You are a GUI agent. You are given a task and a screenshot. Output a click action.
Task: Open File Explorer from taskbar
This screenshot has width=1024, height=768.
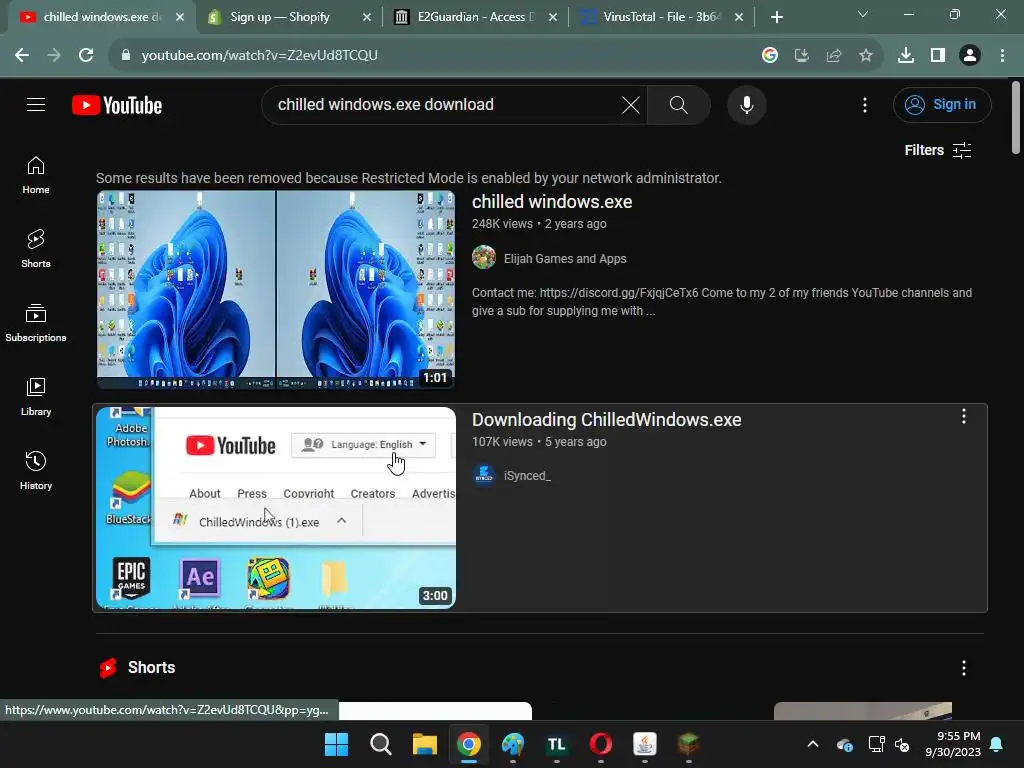(424, 744)
